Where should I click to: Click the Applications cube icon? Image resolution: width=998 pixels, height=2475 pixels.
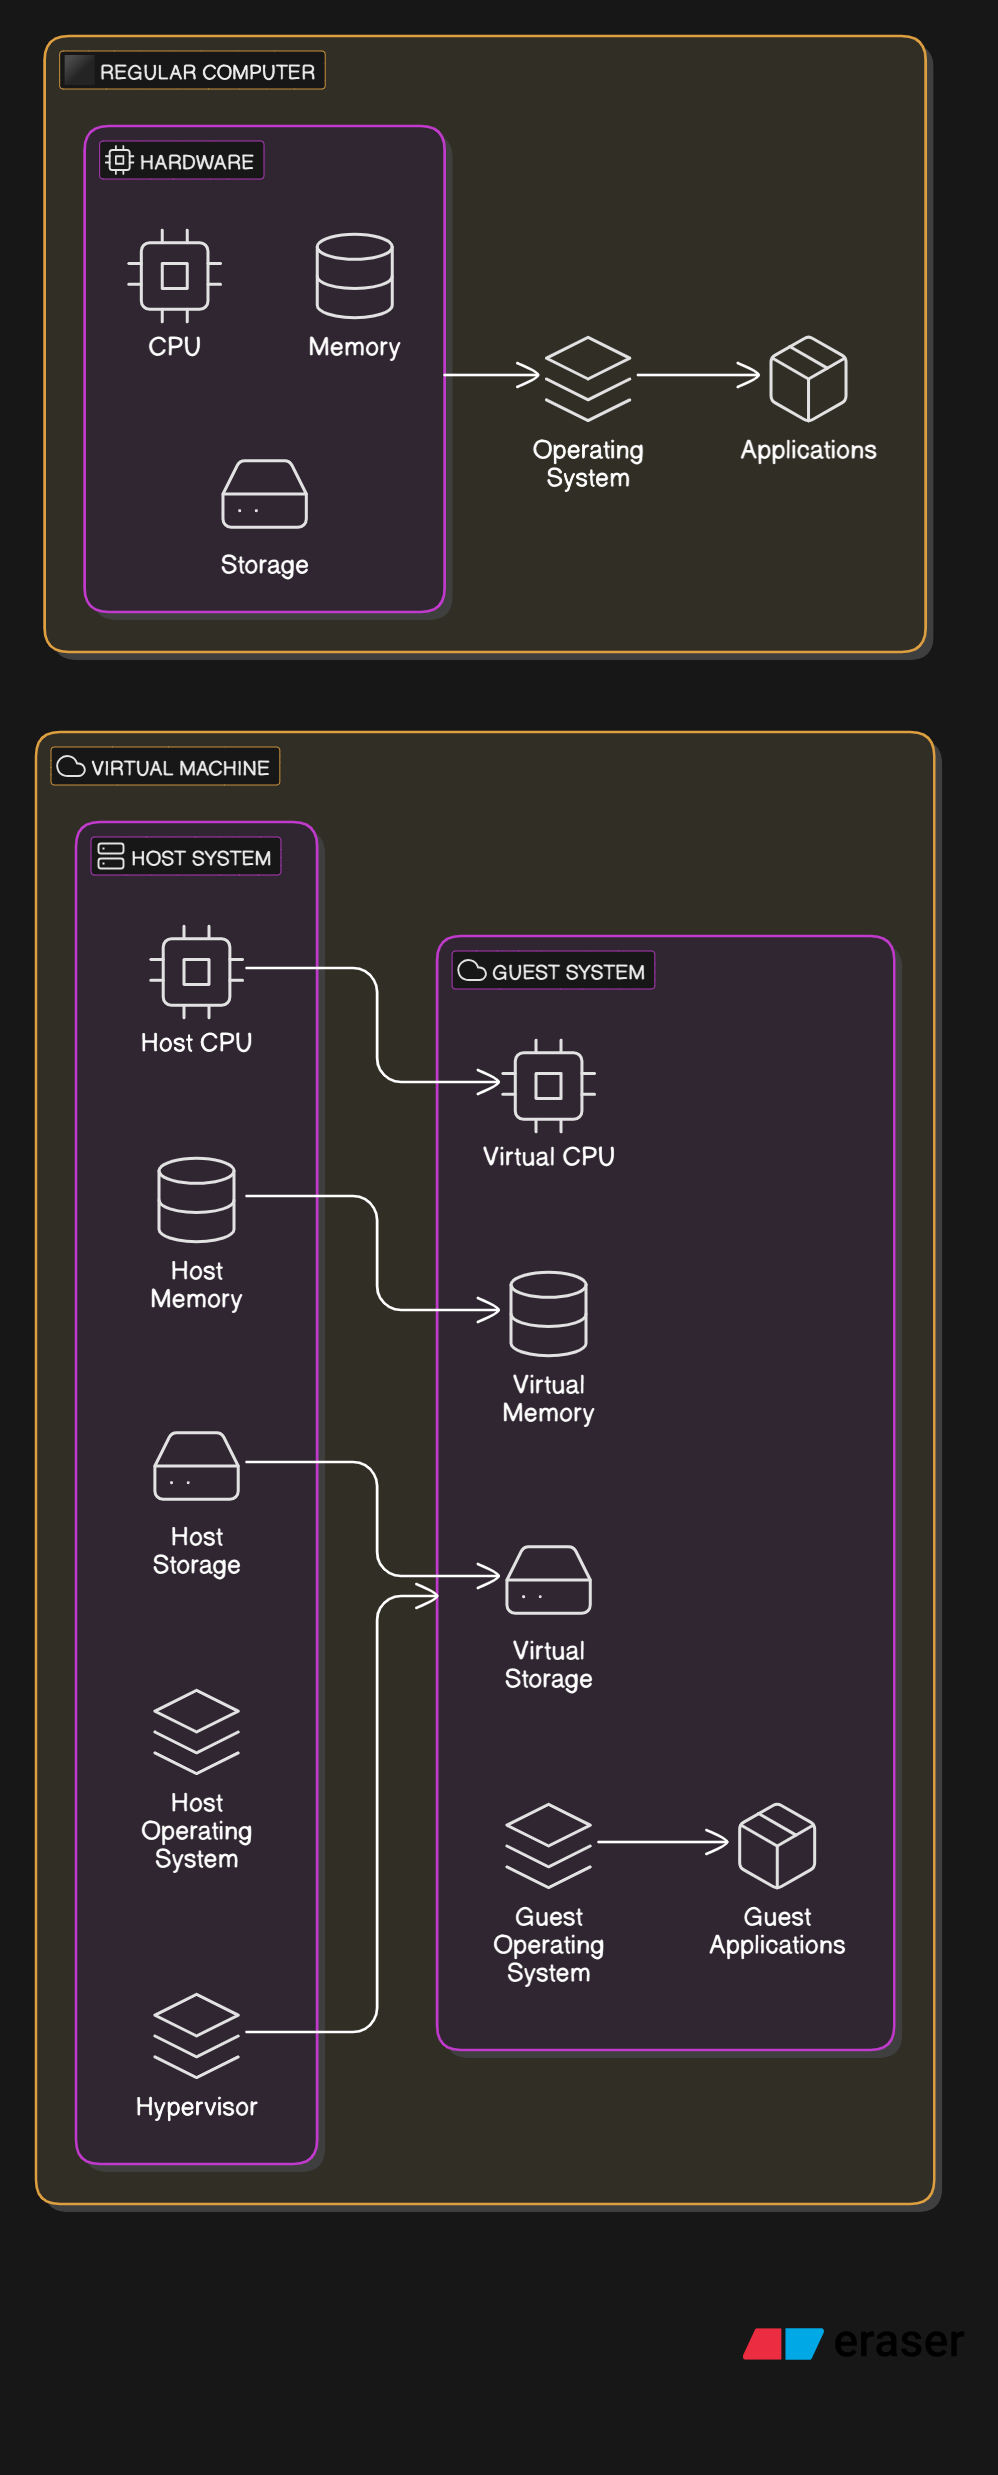click(x=808, y=379)
